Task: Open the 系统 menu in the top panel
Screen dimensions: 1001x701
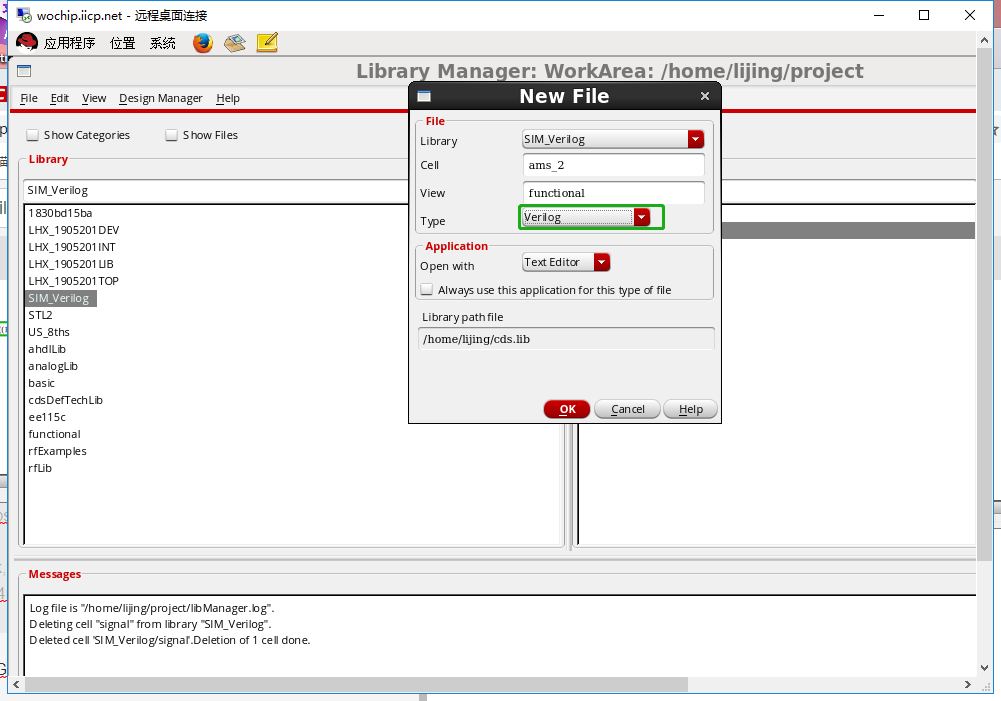Action: [x=162, y=42]
